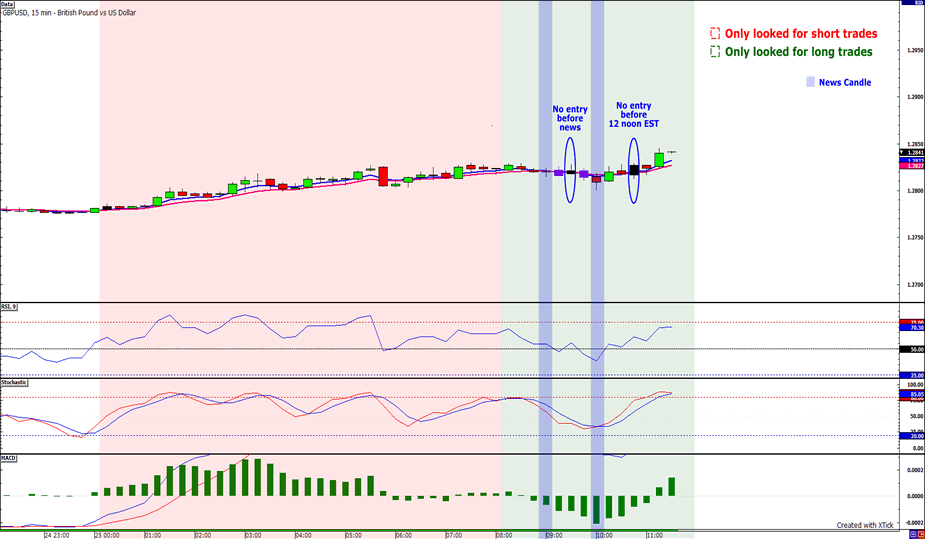
Task: Click the 1.2950 price axis label
Action: click(915, 50)
